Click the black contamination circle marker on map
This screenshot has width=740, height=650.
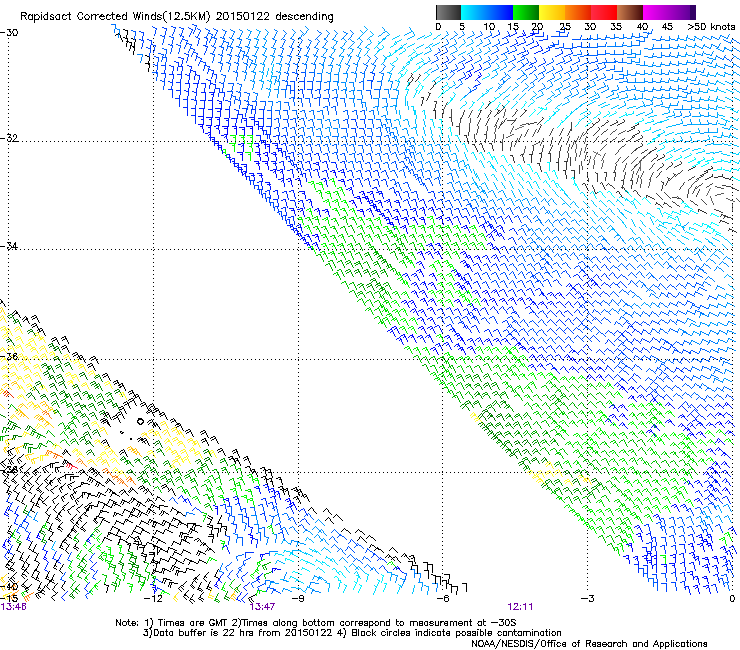[x=140, y=422]
